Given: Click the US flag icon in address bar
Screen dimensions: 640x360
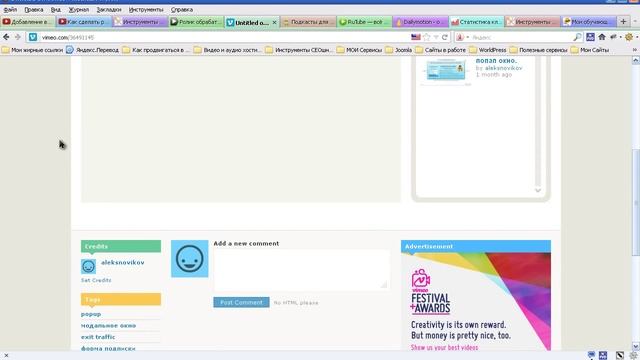Looking at the screenshot, I should pos(416,37).
